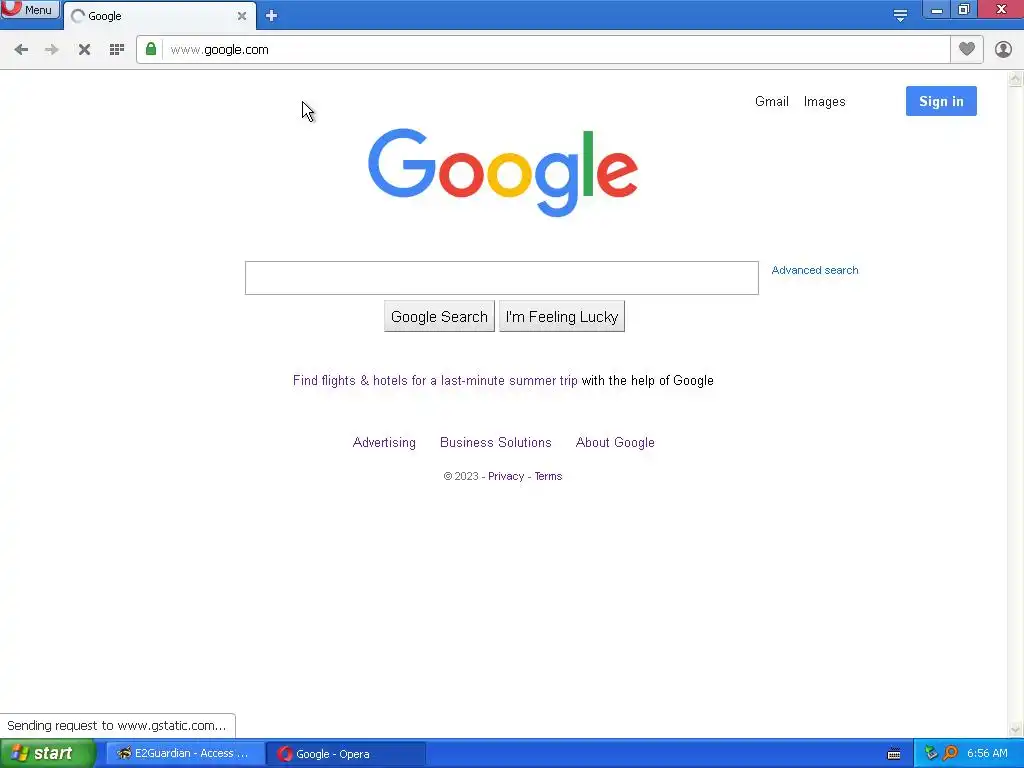
Task: Open the Gmail link
Action: [772, 101]
